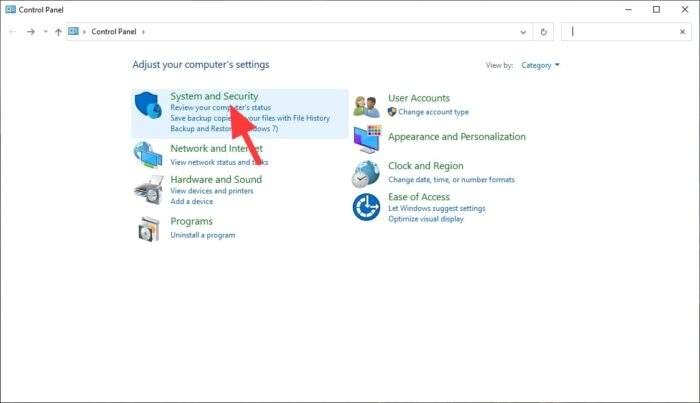Open the Appearance and Personalization monitor icon

pyautogui.click(x=367, y=139)
